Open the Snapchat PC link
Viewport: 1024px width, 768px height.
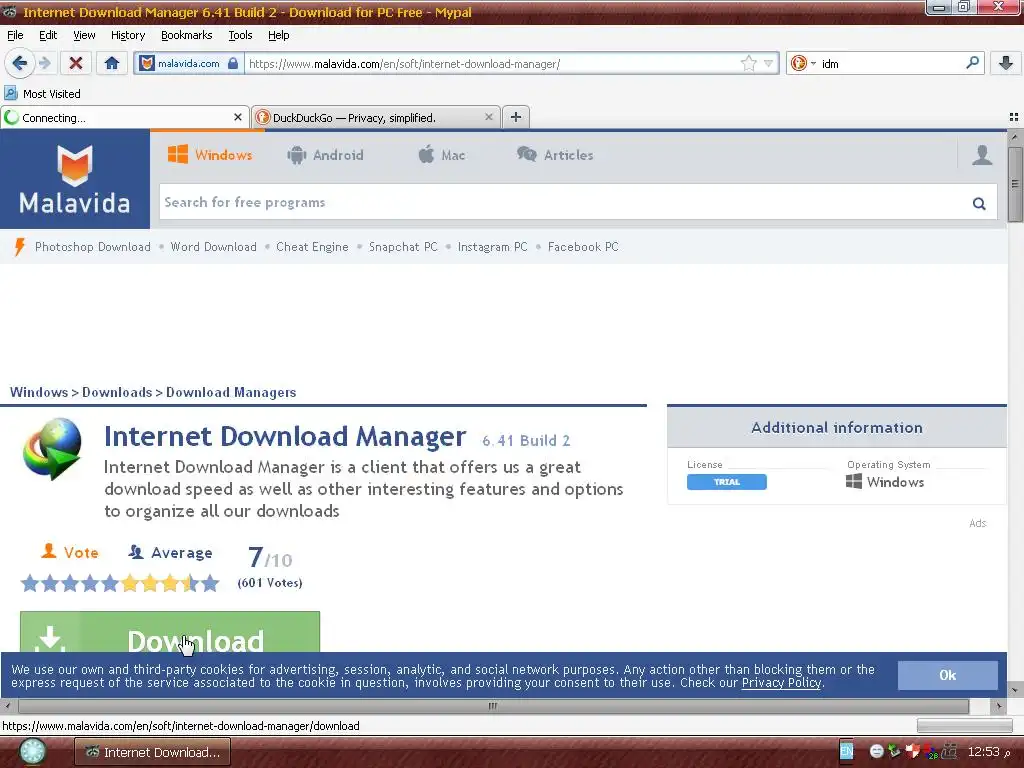click(403, 247)
